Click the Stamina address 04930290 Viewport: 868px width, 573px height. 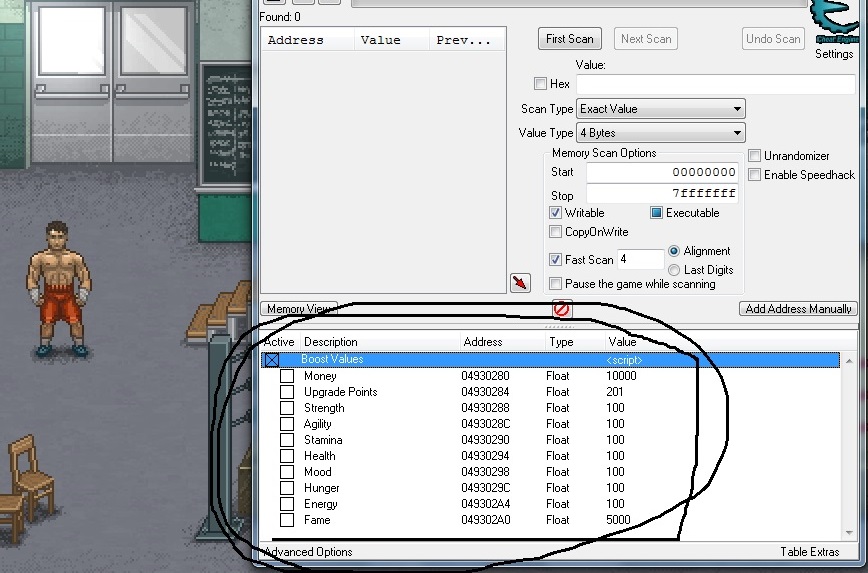coord(485,440)
